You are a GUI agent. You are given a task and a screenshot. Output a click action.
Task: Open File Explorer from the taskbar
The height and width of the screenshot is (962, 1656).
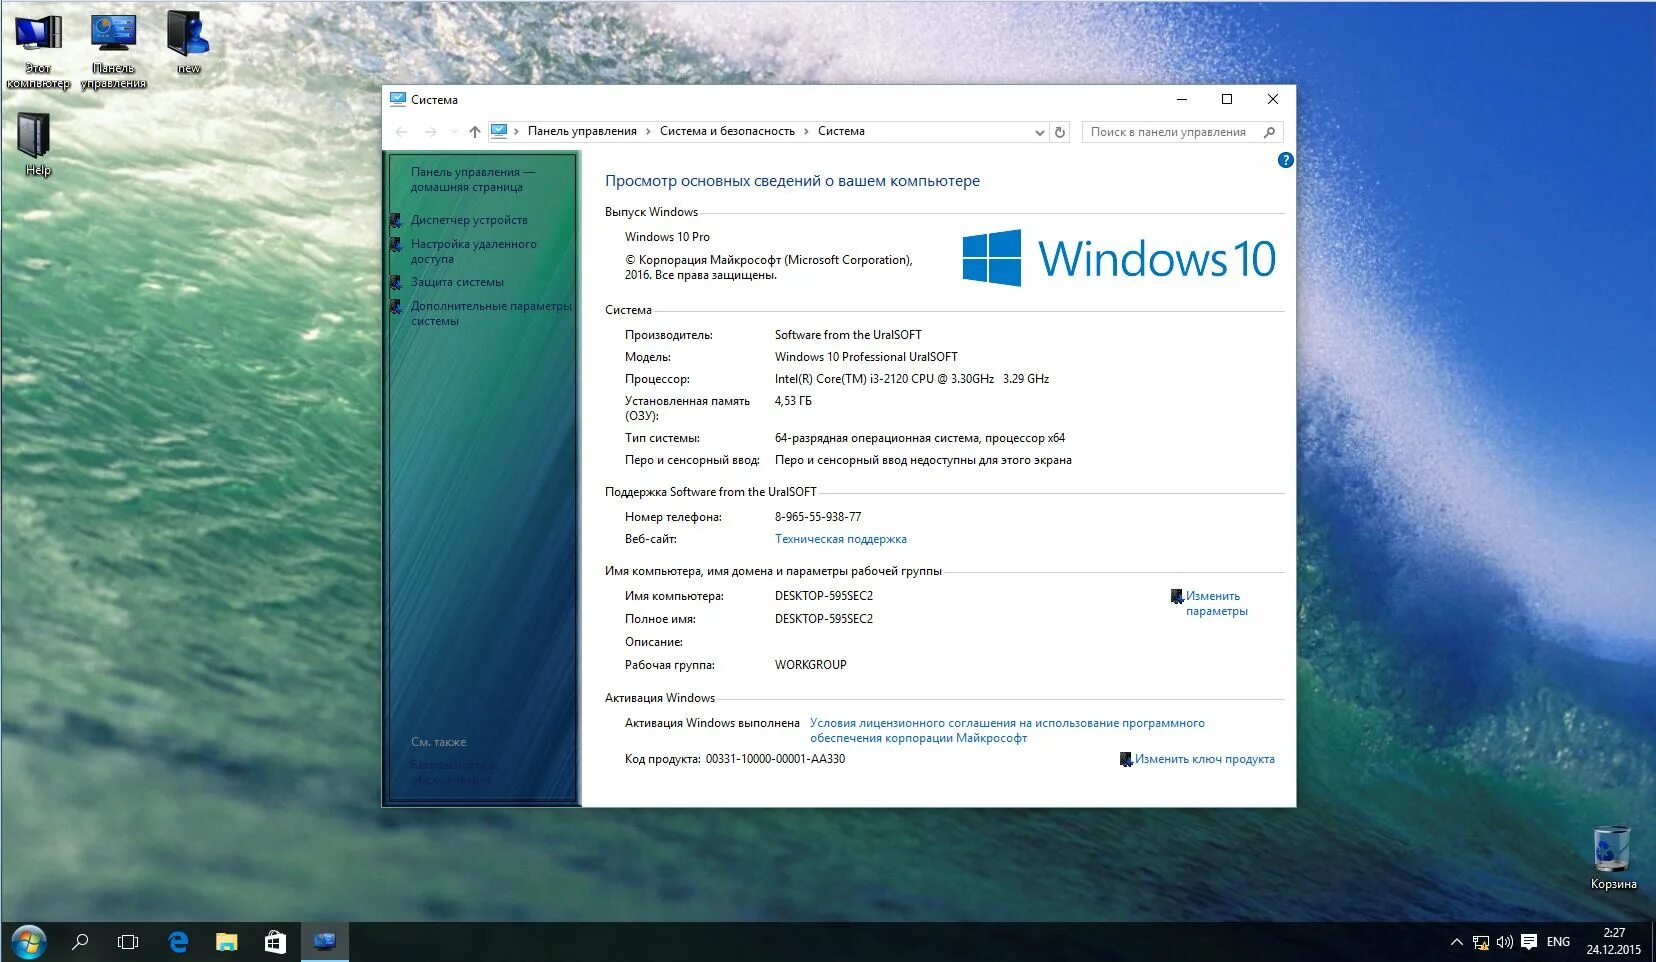point(227,942)
